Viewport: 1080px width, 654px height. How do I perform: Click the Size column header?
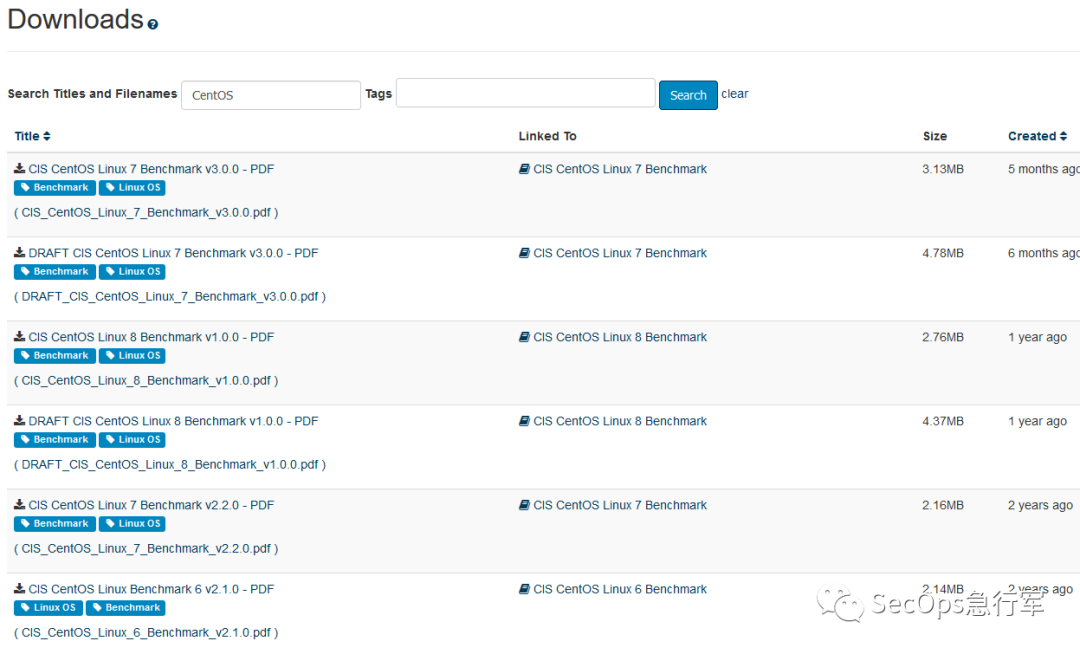(x=935, y=136)
